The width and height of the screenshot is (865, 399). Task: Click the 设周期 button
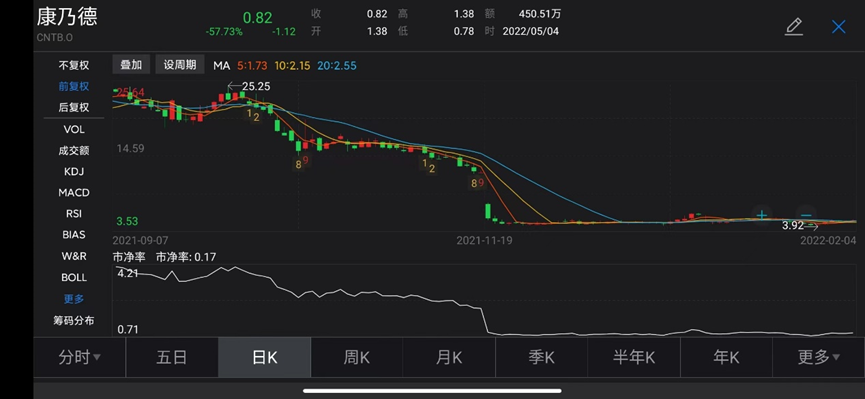click(180, 65)
